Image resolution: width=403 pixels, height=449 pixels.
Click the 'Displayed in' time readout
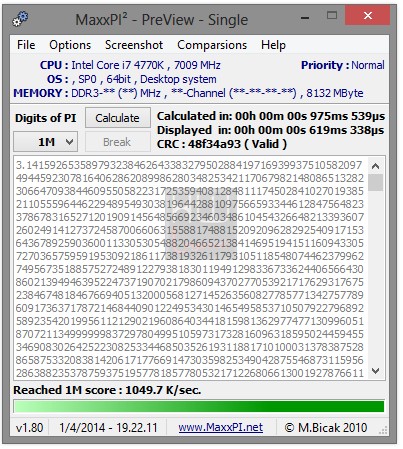[271, 130]
